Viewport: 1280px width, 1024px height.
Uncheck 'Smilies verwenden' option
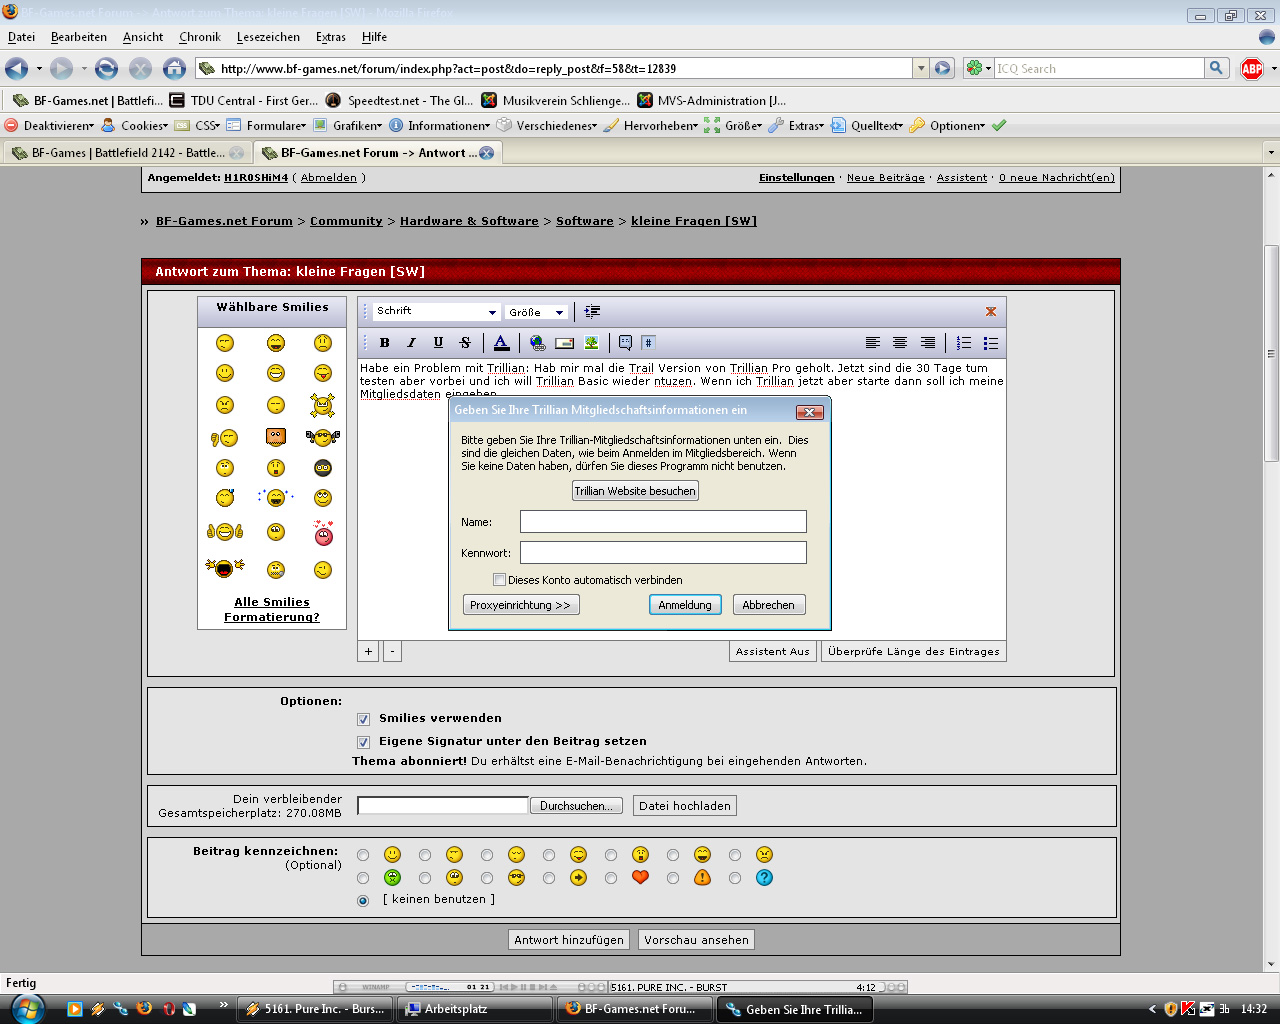click(x=363, y=719)
